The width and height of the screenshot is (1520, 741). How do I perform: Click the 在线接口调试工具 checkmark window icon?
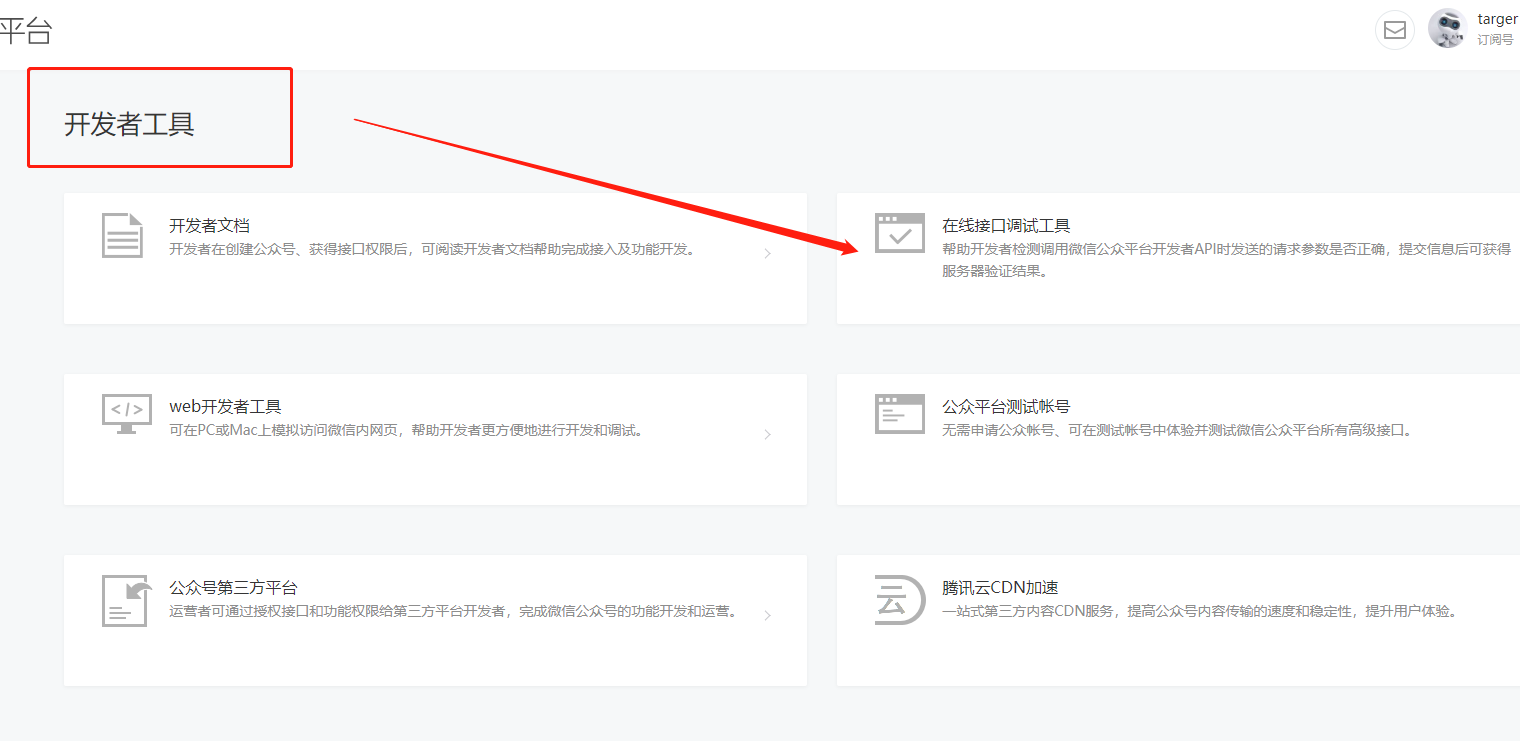(900, 233)
